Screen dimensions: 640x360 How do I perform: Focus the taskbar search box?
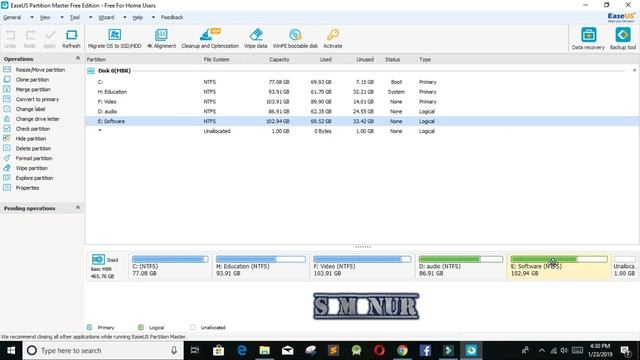103,351
